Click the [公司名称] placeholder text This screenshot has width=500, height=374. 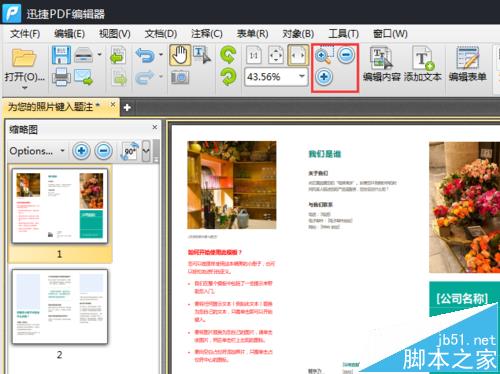pyautogui.click(x=462, y=298)
